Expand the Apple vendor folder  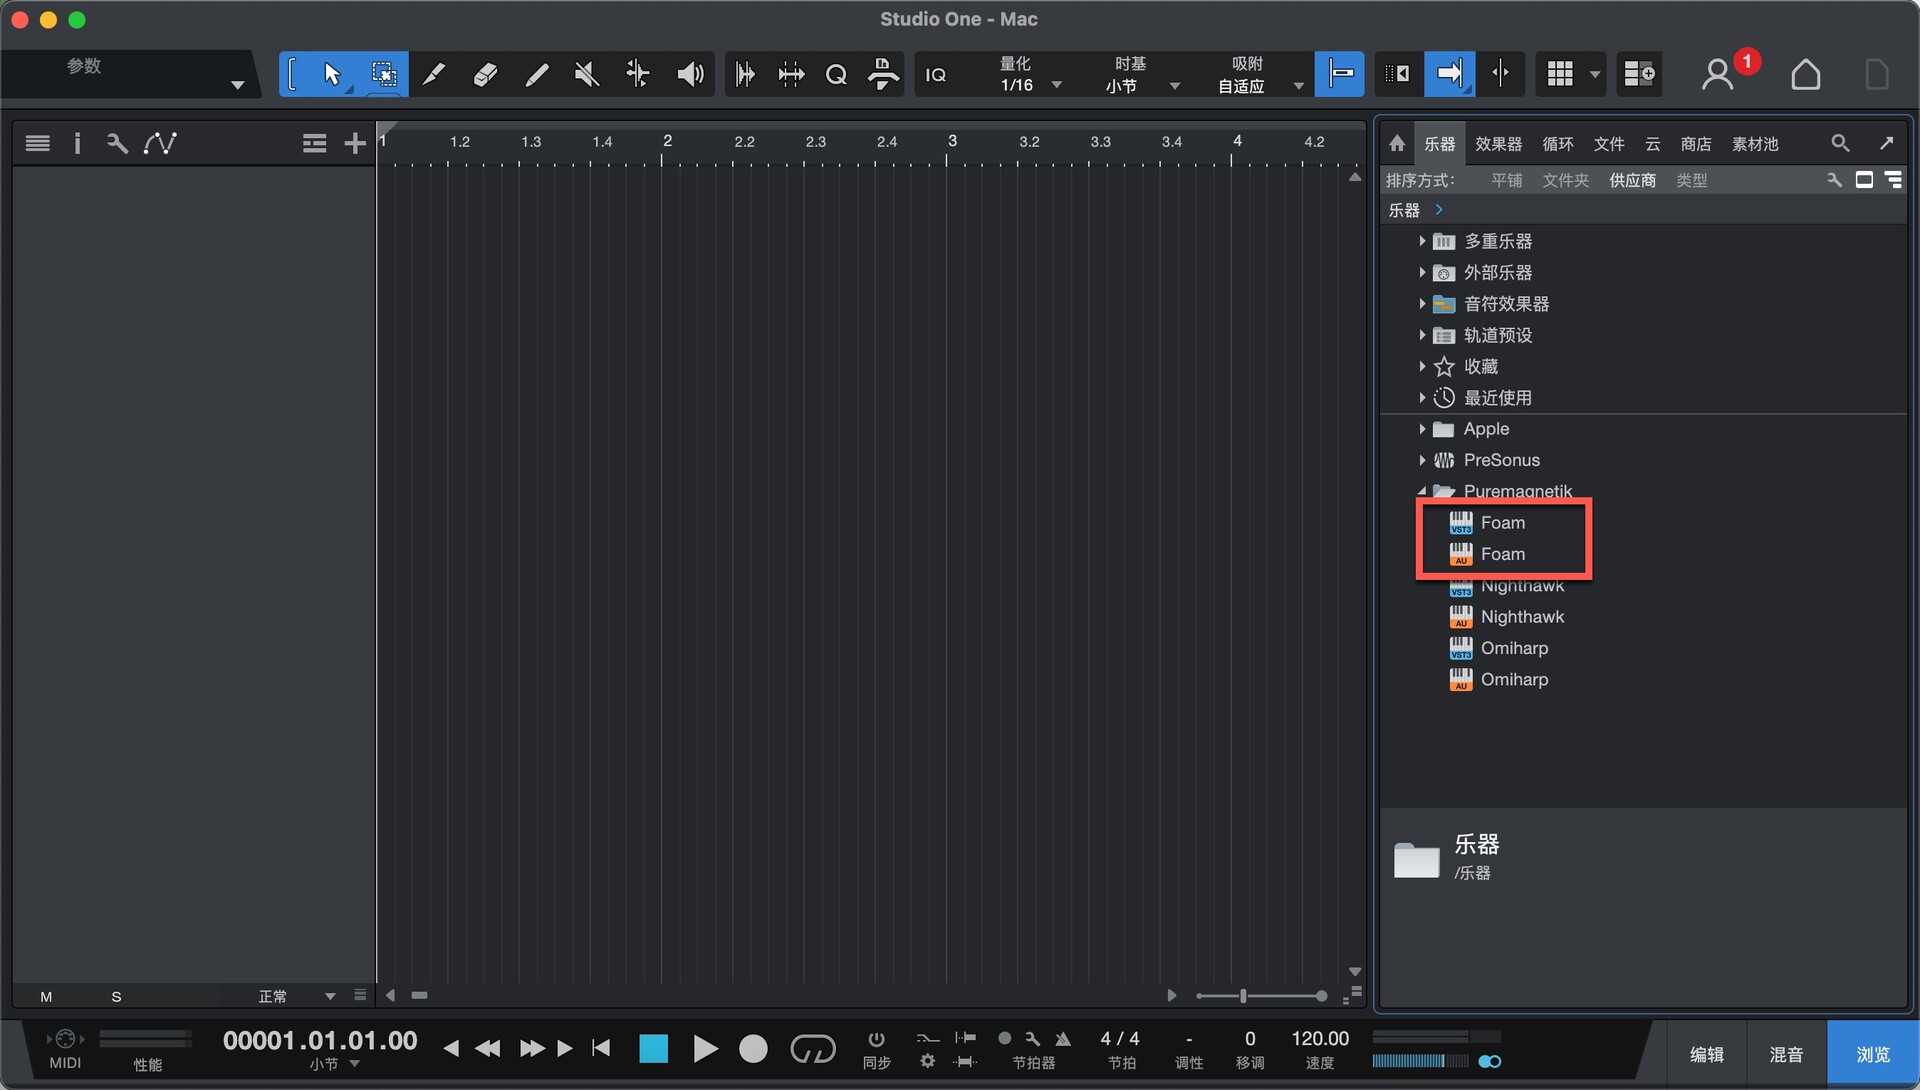coord(1422,429)
